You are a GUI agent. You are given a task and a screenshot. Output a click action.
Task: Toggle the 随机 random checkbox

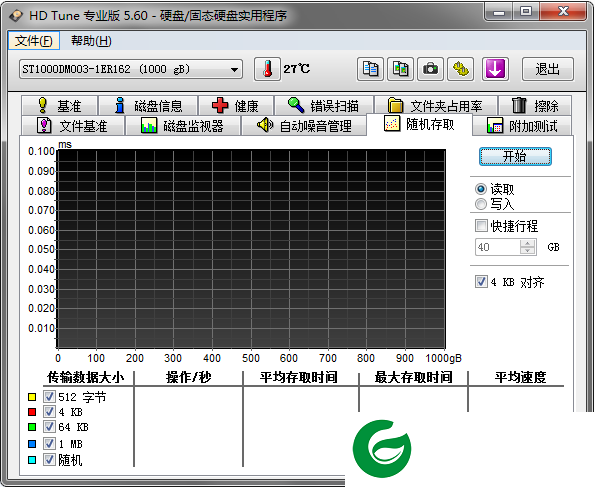pos(49,460)
